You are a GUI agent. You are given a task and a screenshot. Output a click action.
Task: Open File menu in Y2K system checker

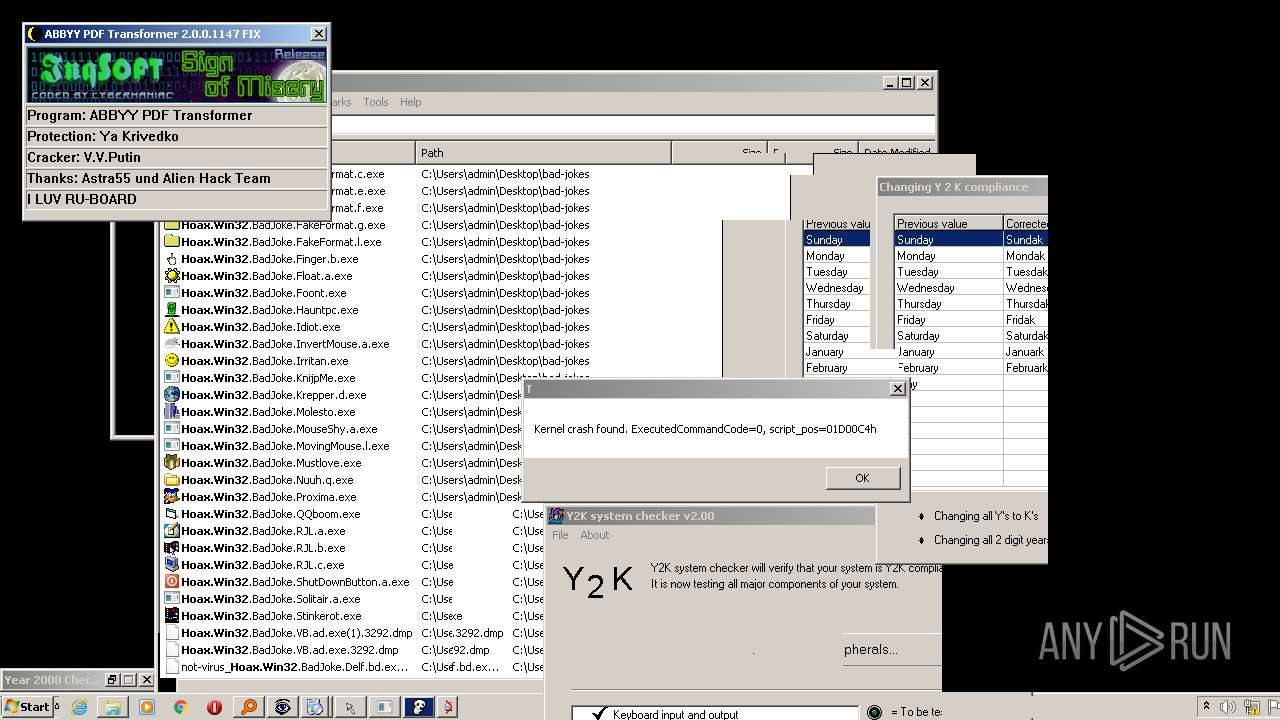pos(560,535)
